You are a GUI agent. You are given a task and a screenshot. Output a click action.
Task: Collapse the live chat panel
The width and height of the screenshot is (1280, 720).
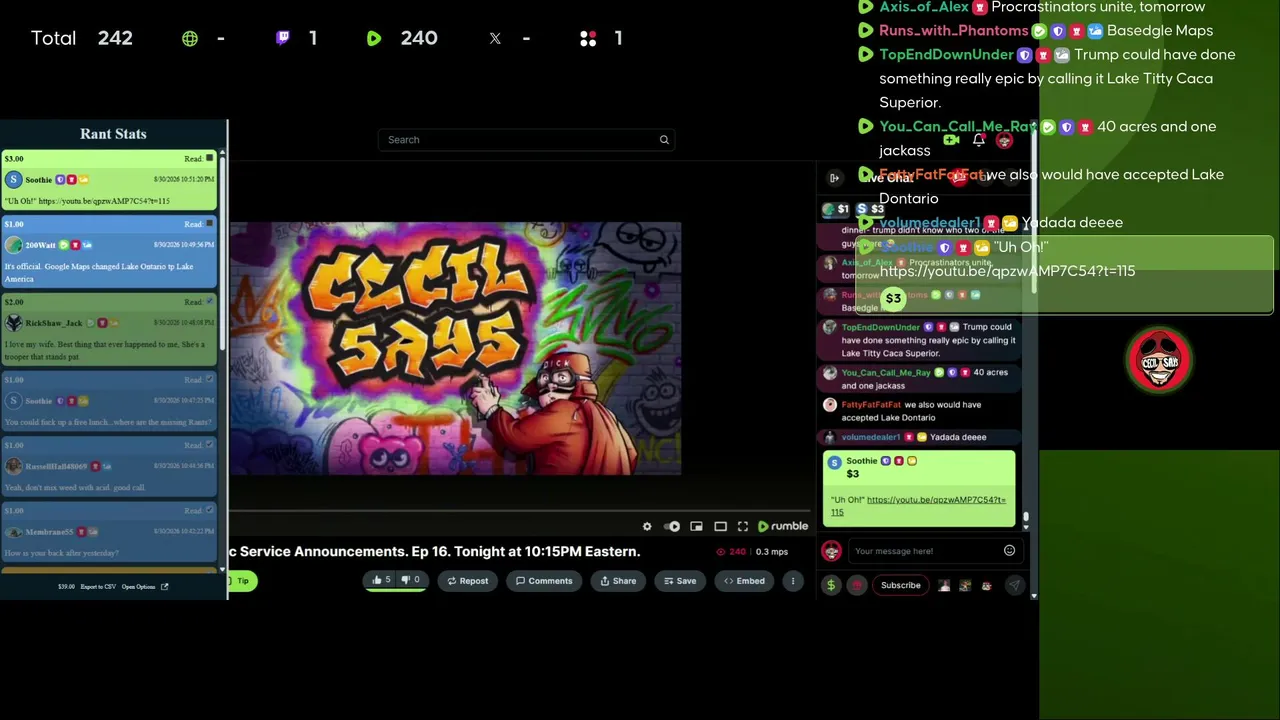[x=834, y=178]
